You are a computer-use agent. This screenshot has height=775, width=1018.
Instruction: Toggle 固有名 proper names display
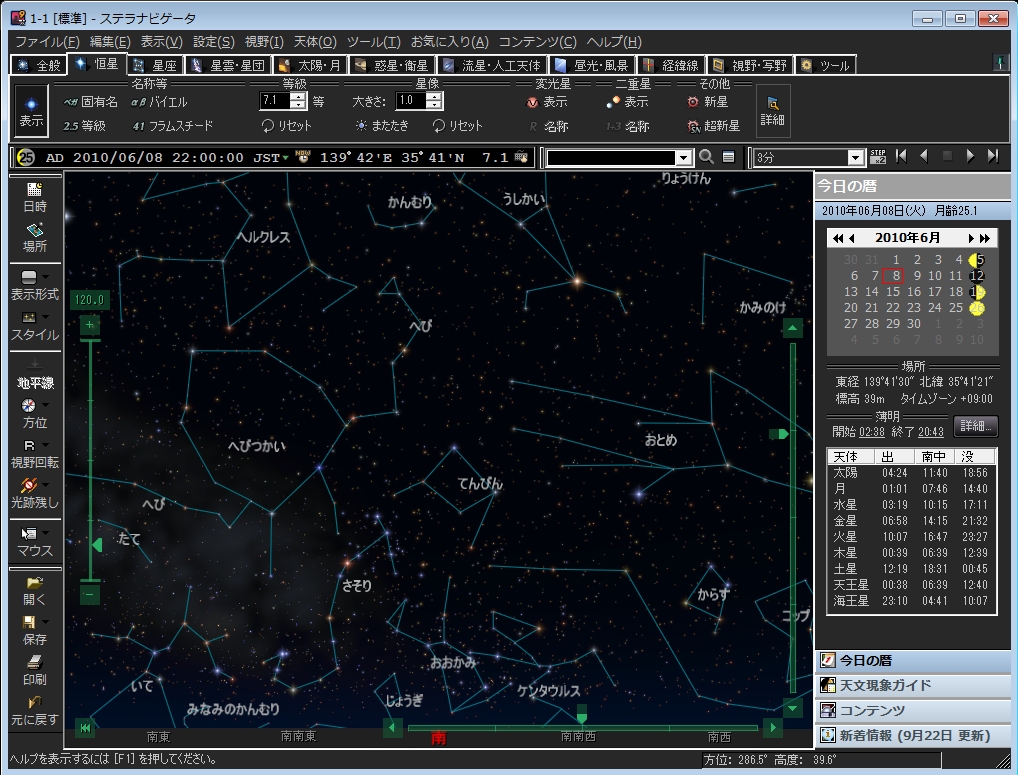pos(91,102)
